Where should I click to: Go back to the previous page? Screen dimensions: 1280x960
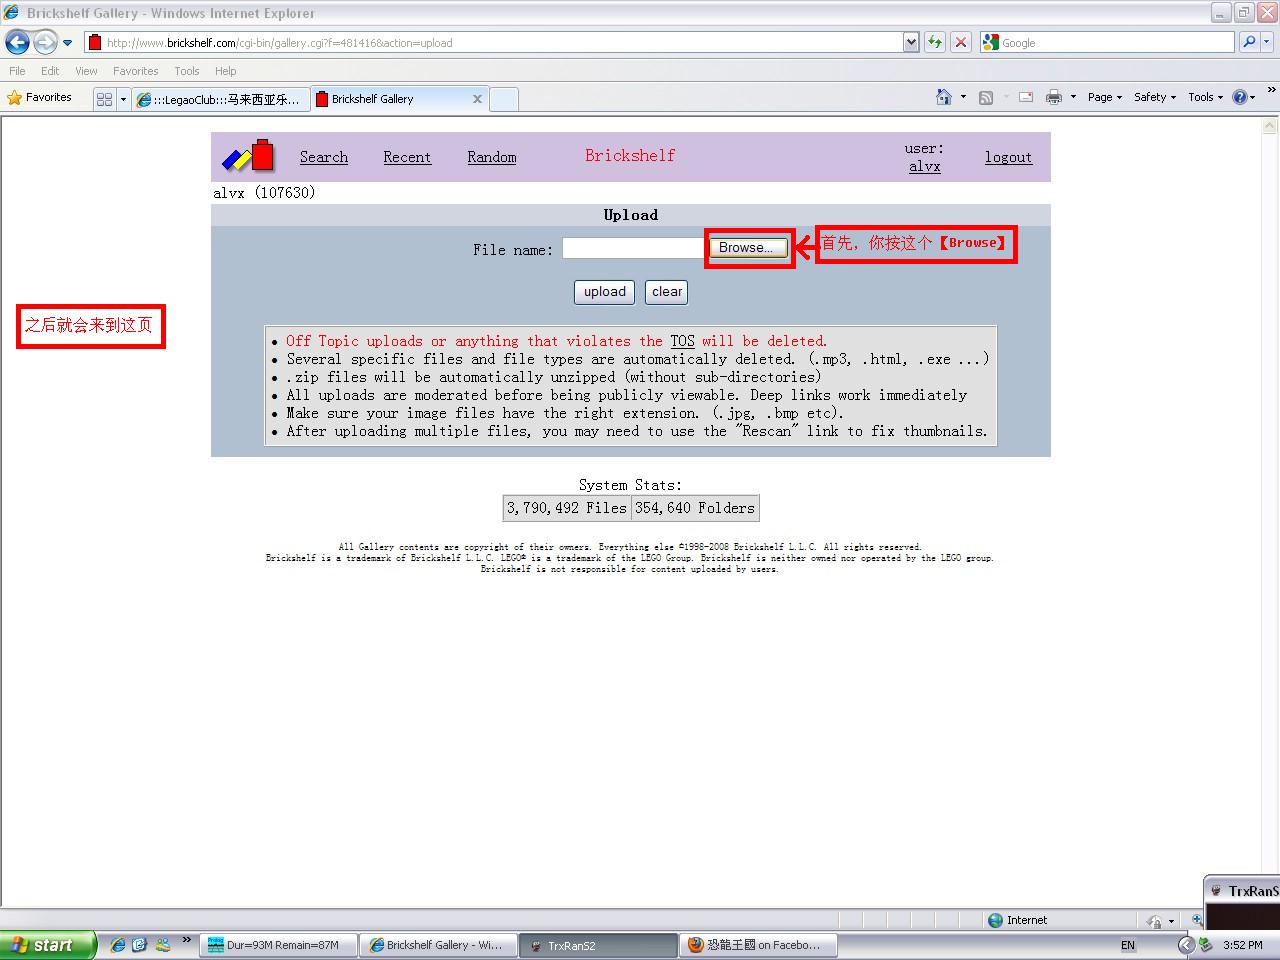point(17,42)
